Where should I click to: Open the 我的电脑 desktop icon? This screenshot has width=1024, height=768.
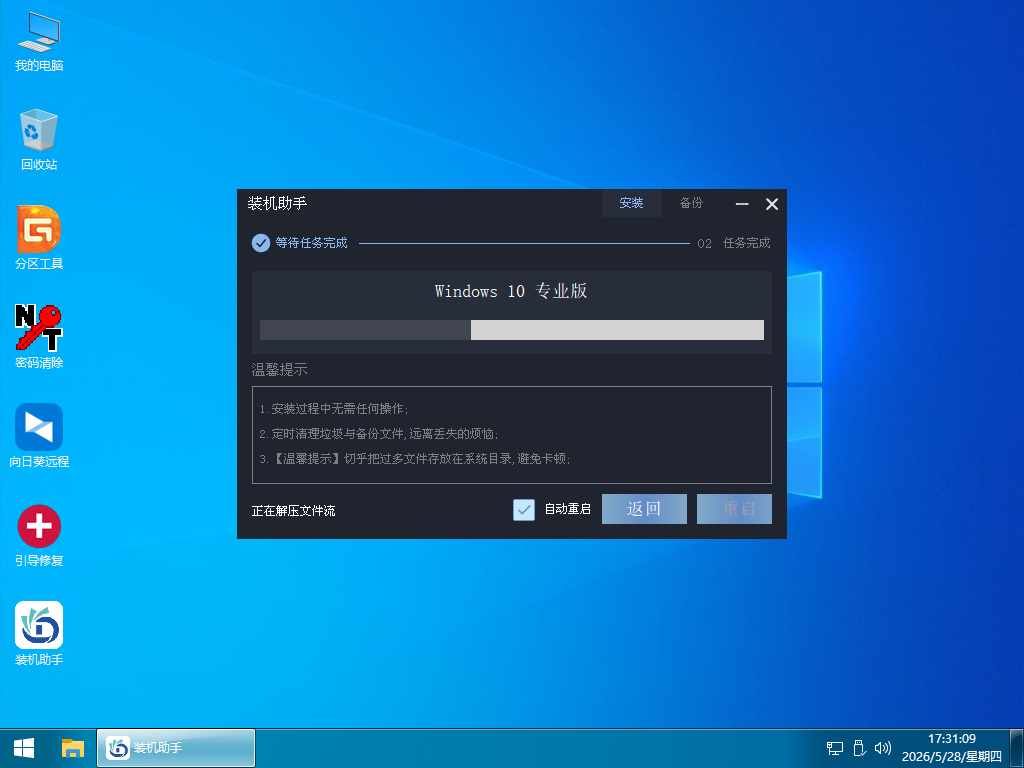click(x=39, y=42)
